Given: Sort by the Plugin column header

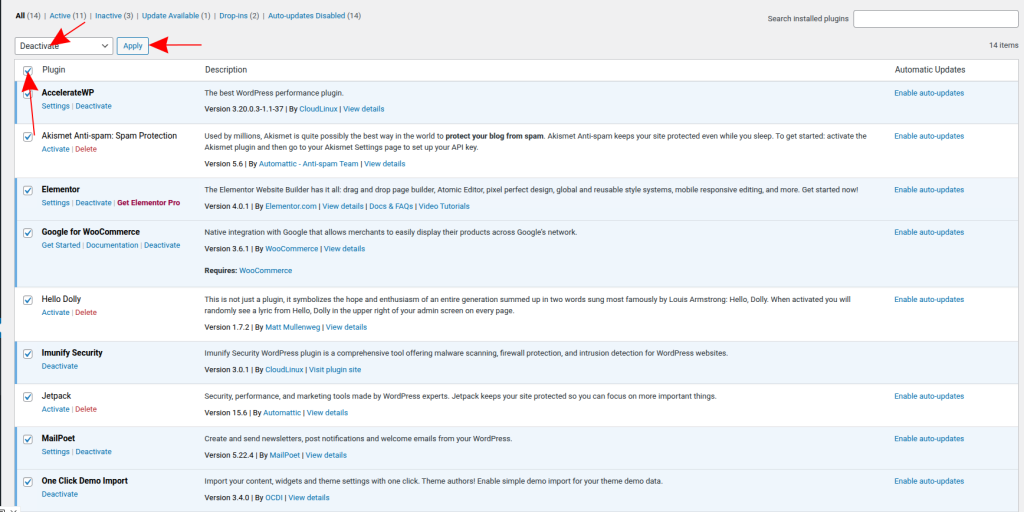Looking at the screenshot, I should [54, 70].
